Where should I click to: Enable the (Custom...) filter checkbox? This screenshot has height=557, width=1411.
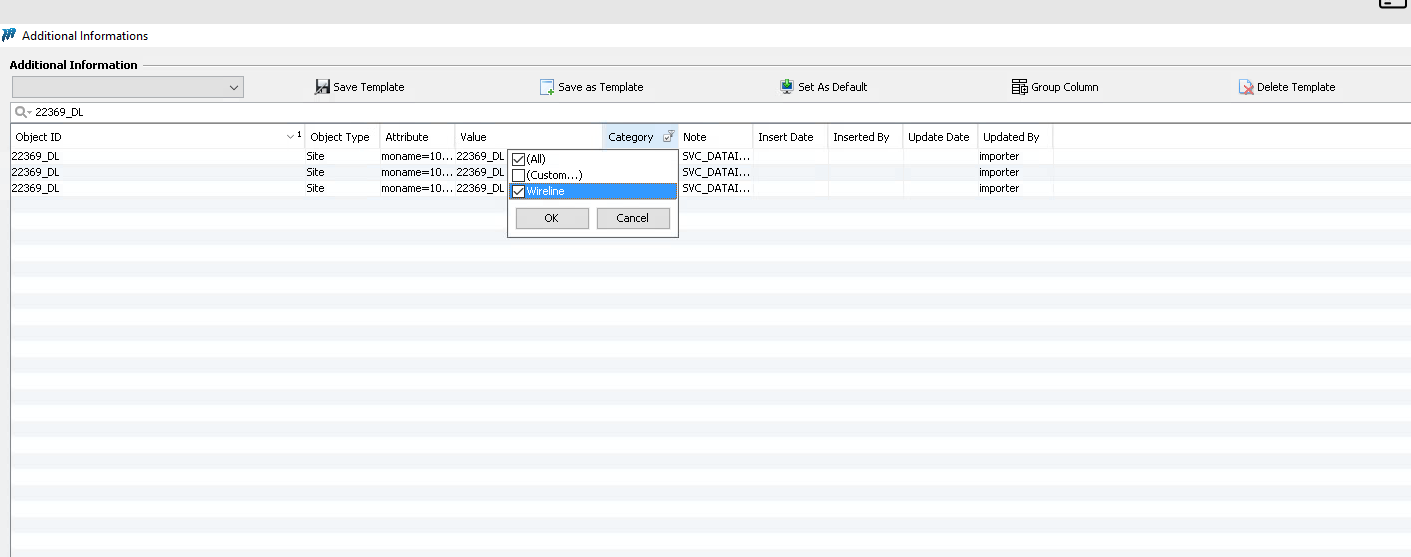pos(518,175)
